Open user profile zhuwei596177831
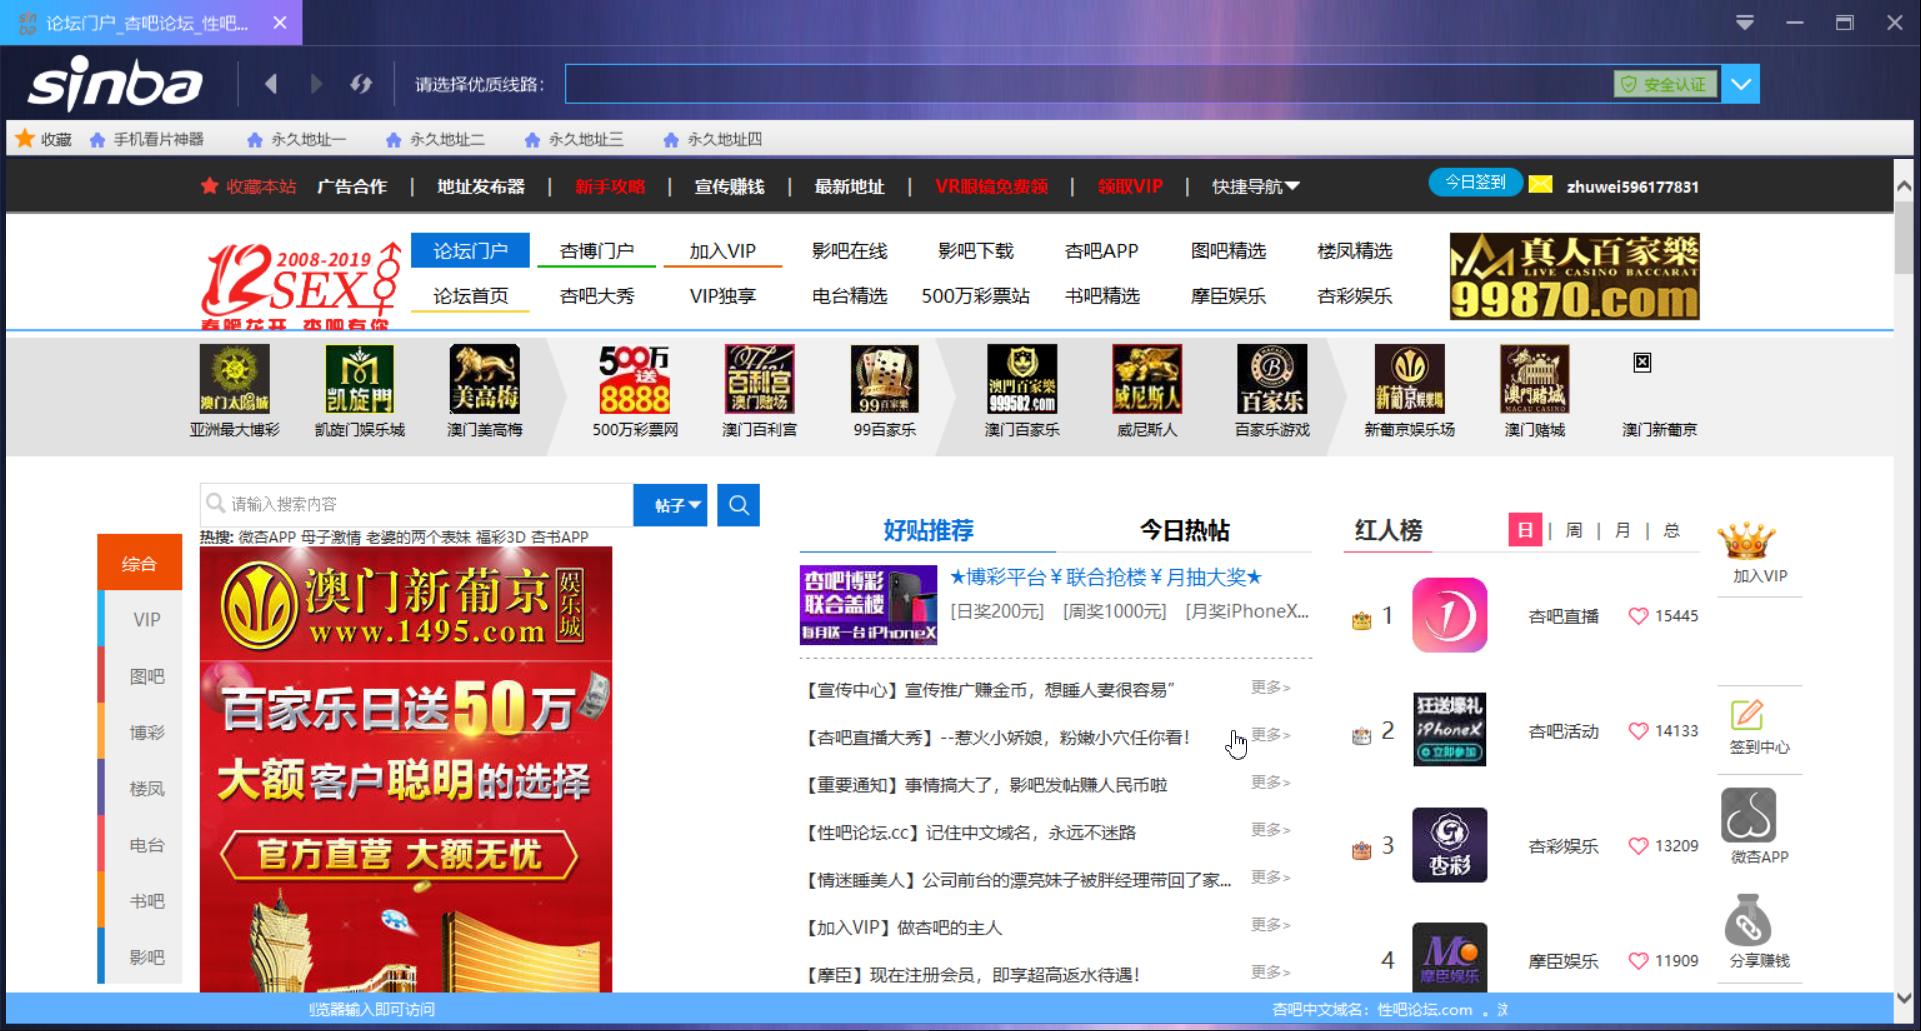1921x1031 pixels. tap(1632, 186)
